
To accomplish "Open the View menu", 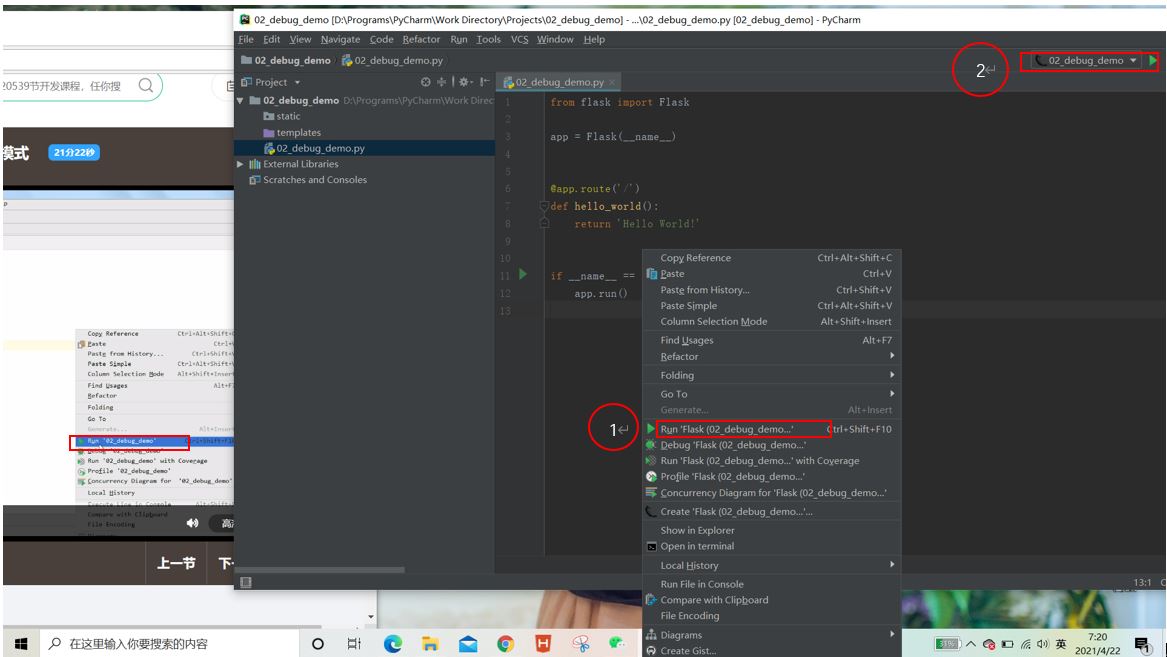I will click(300, 39).
